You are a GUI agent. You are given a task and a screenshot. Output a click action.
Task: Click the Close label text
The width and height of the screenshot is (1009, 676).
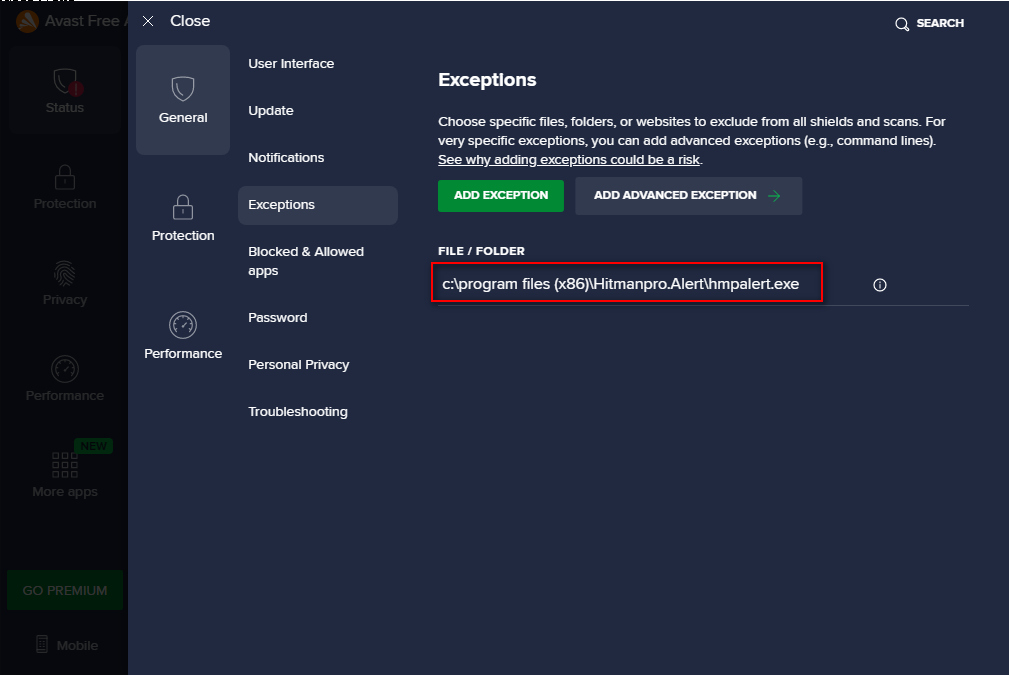tap(190, 21)
